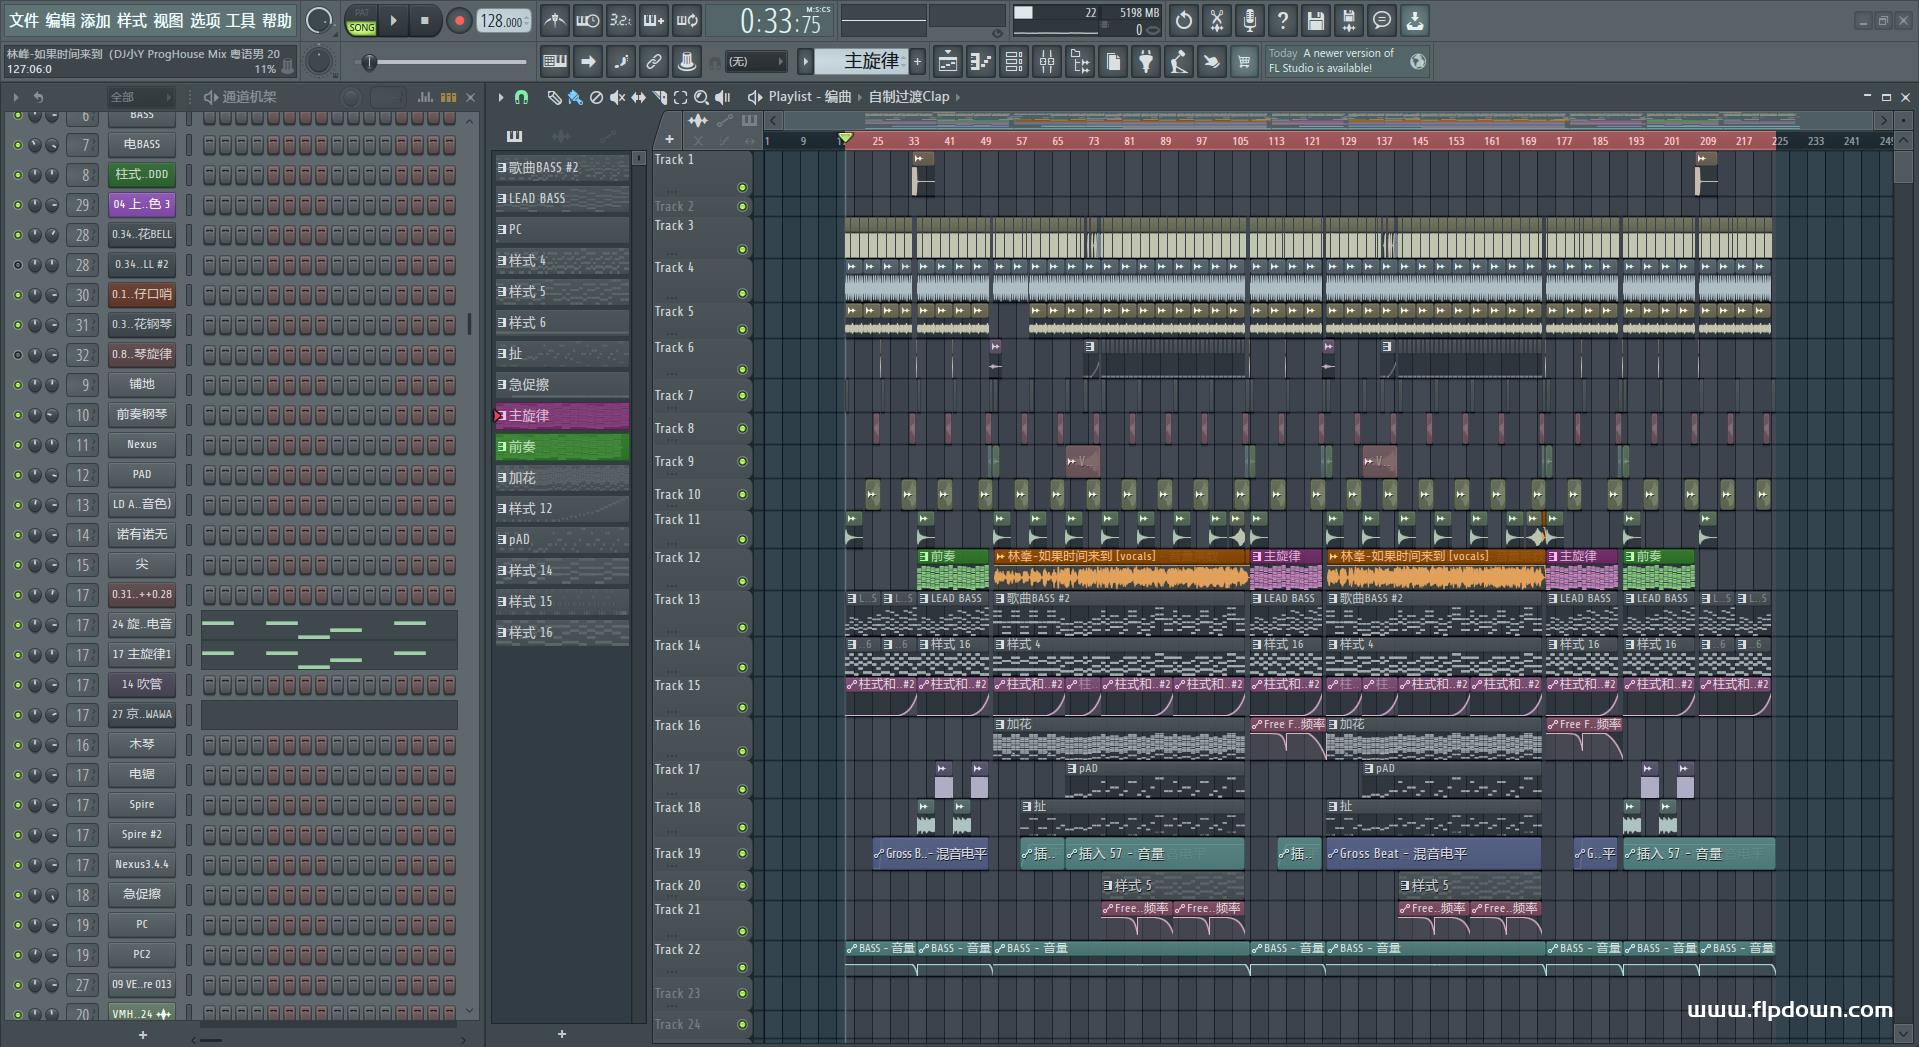Image resolution: width=1919 pixels, height=1047 pixels.
Task: Open the pattern options arrow left of 主旋律
Action: pos(805,62)
